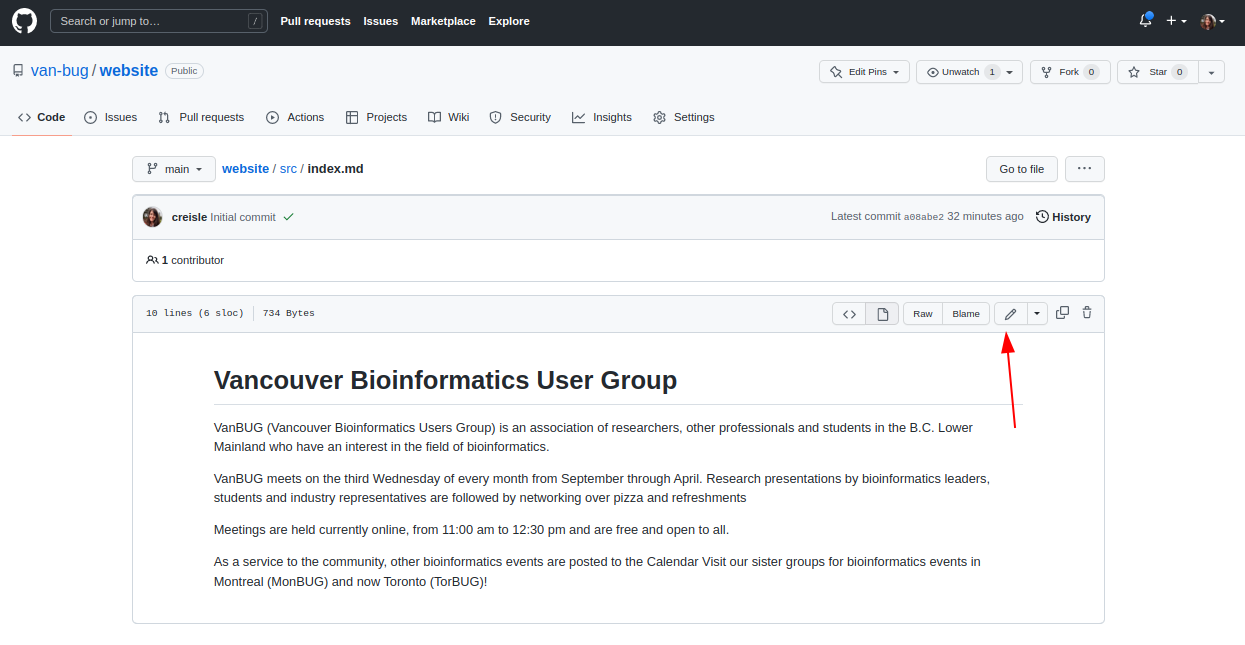Click the index.md file name
This screenshot has height=645, width=1245.
pos(335,169)
